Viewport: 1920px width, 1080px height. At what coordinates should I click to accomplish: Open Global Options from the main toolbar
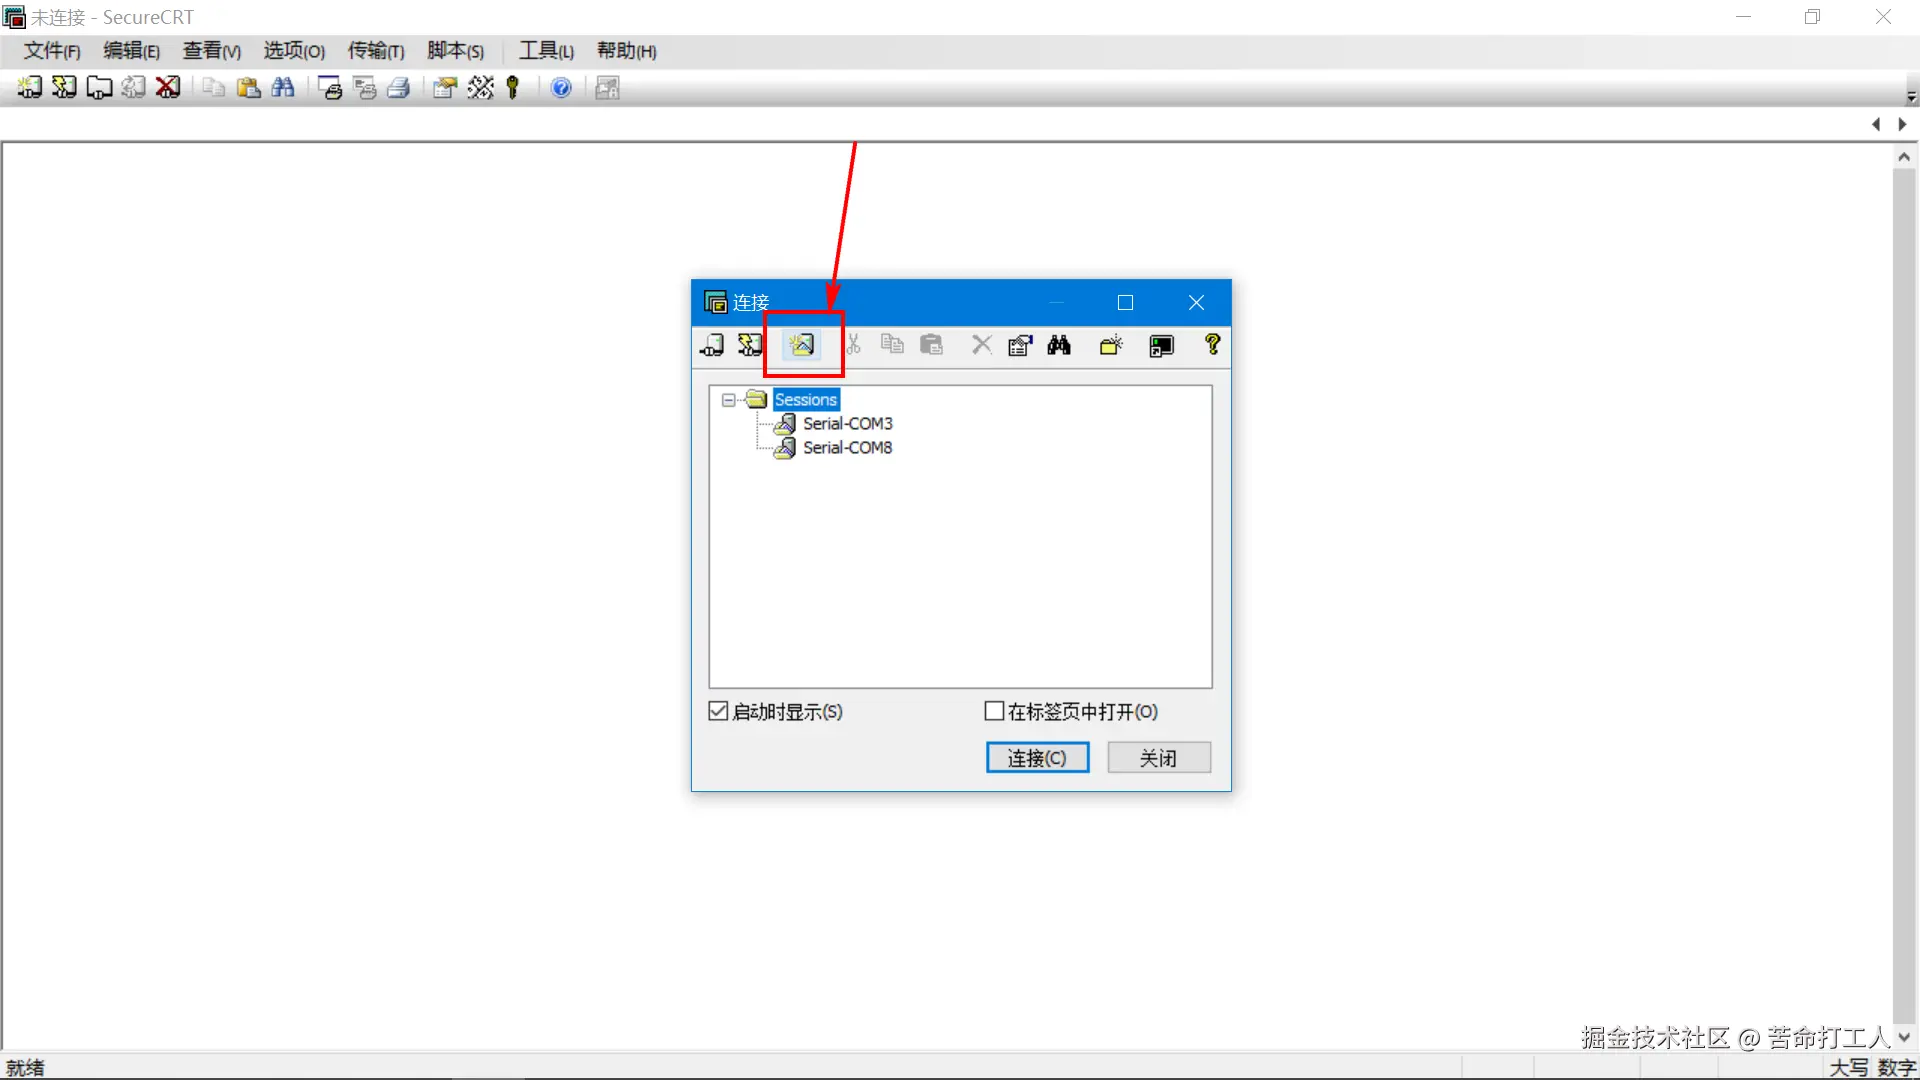[x=480, y=88]
